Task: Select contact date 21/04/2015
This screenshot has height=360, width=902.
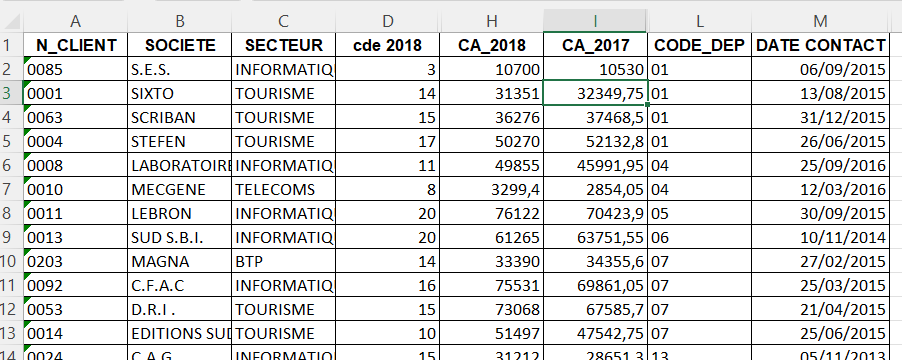Action: pyautogui.click(x=820, y=310)
